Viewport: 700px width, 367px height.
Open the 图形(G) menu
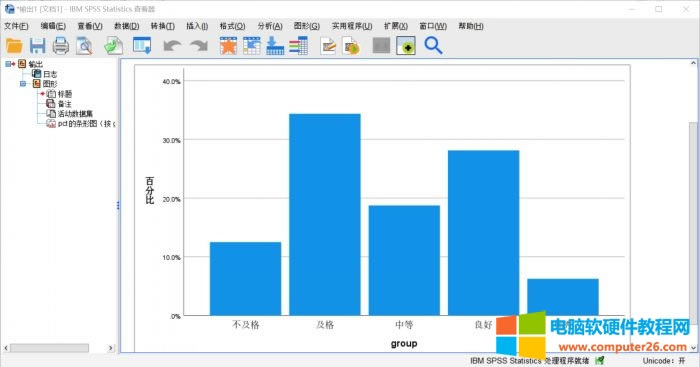pos(307,26)
